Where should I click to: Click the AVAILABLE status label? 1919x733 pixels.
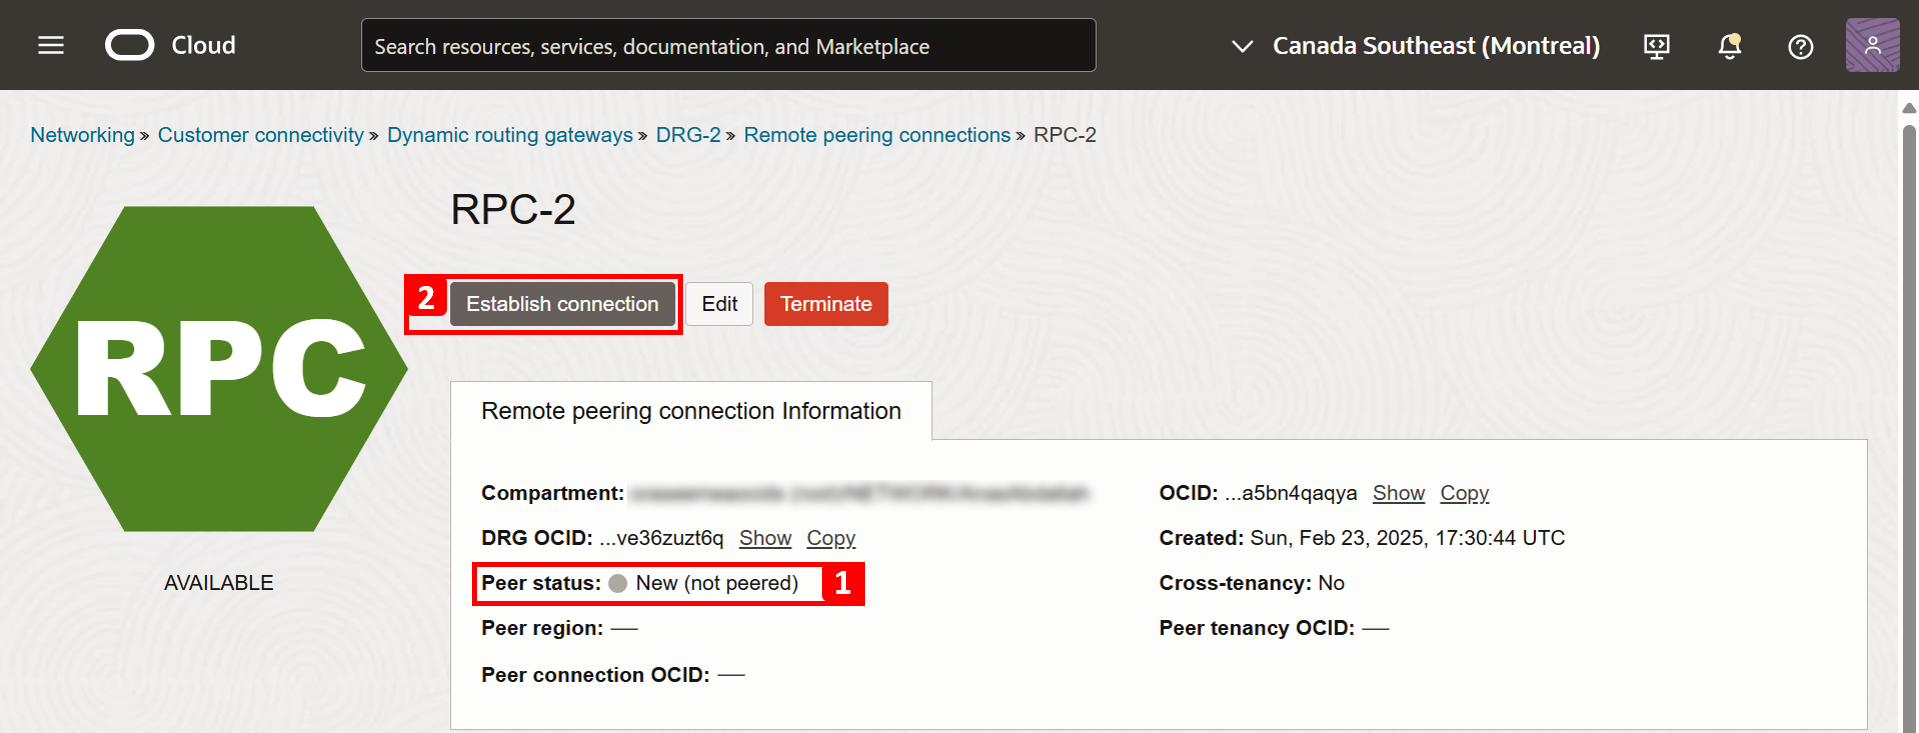pyautogui.click(x=219, y=583)
